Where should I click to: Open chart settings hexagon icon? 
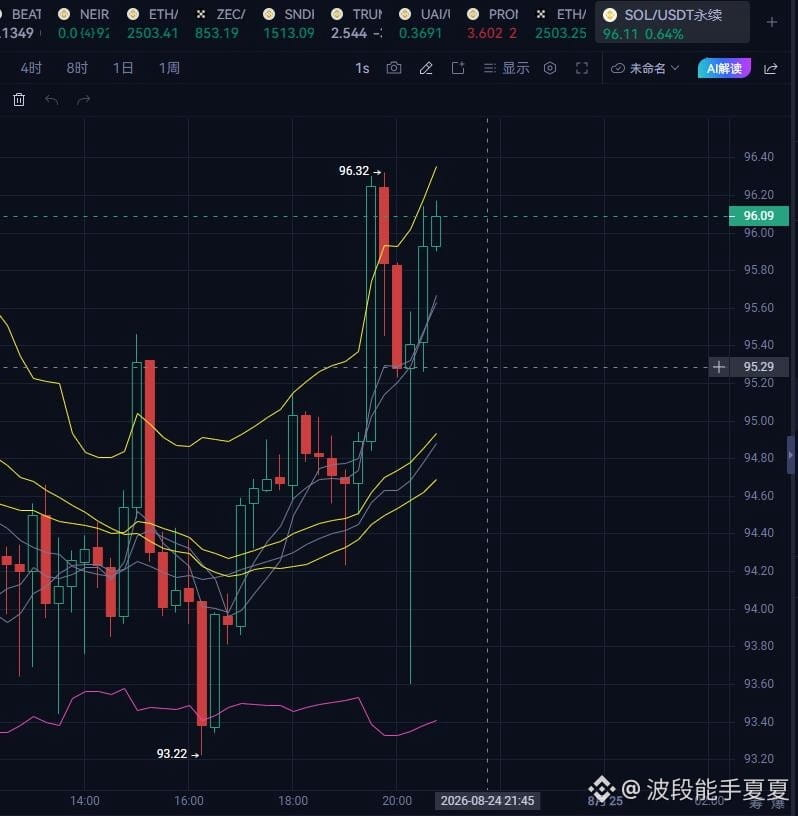coord(550,68)
